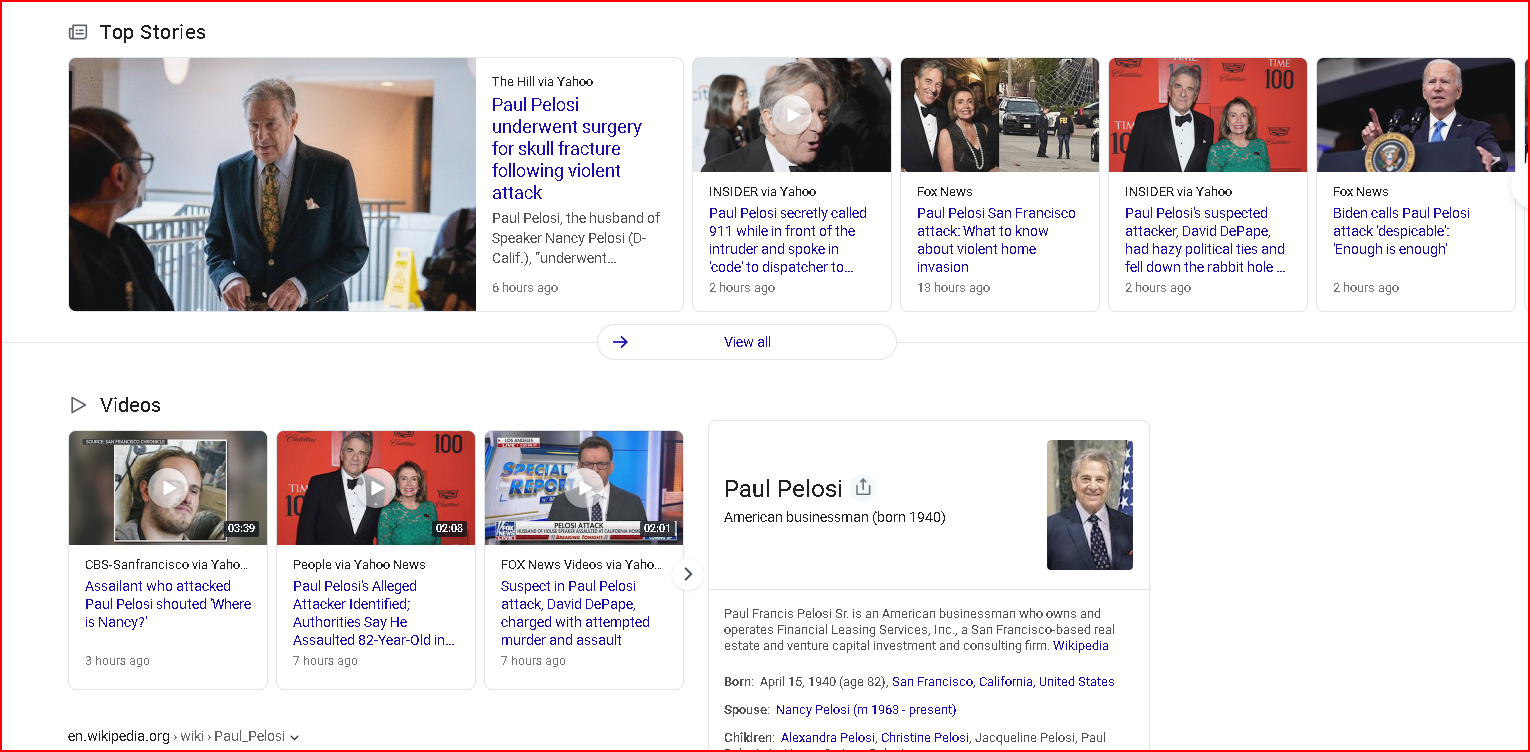Image resolution: width=1530 pixels, height=752 pixels.
Task: Open View all top stories
Action: (747, 342)
